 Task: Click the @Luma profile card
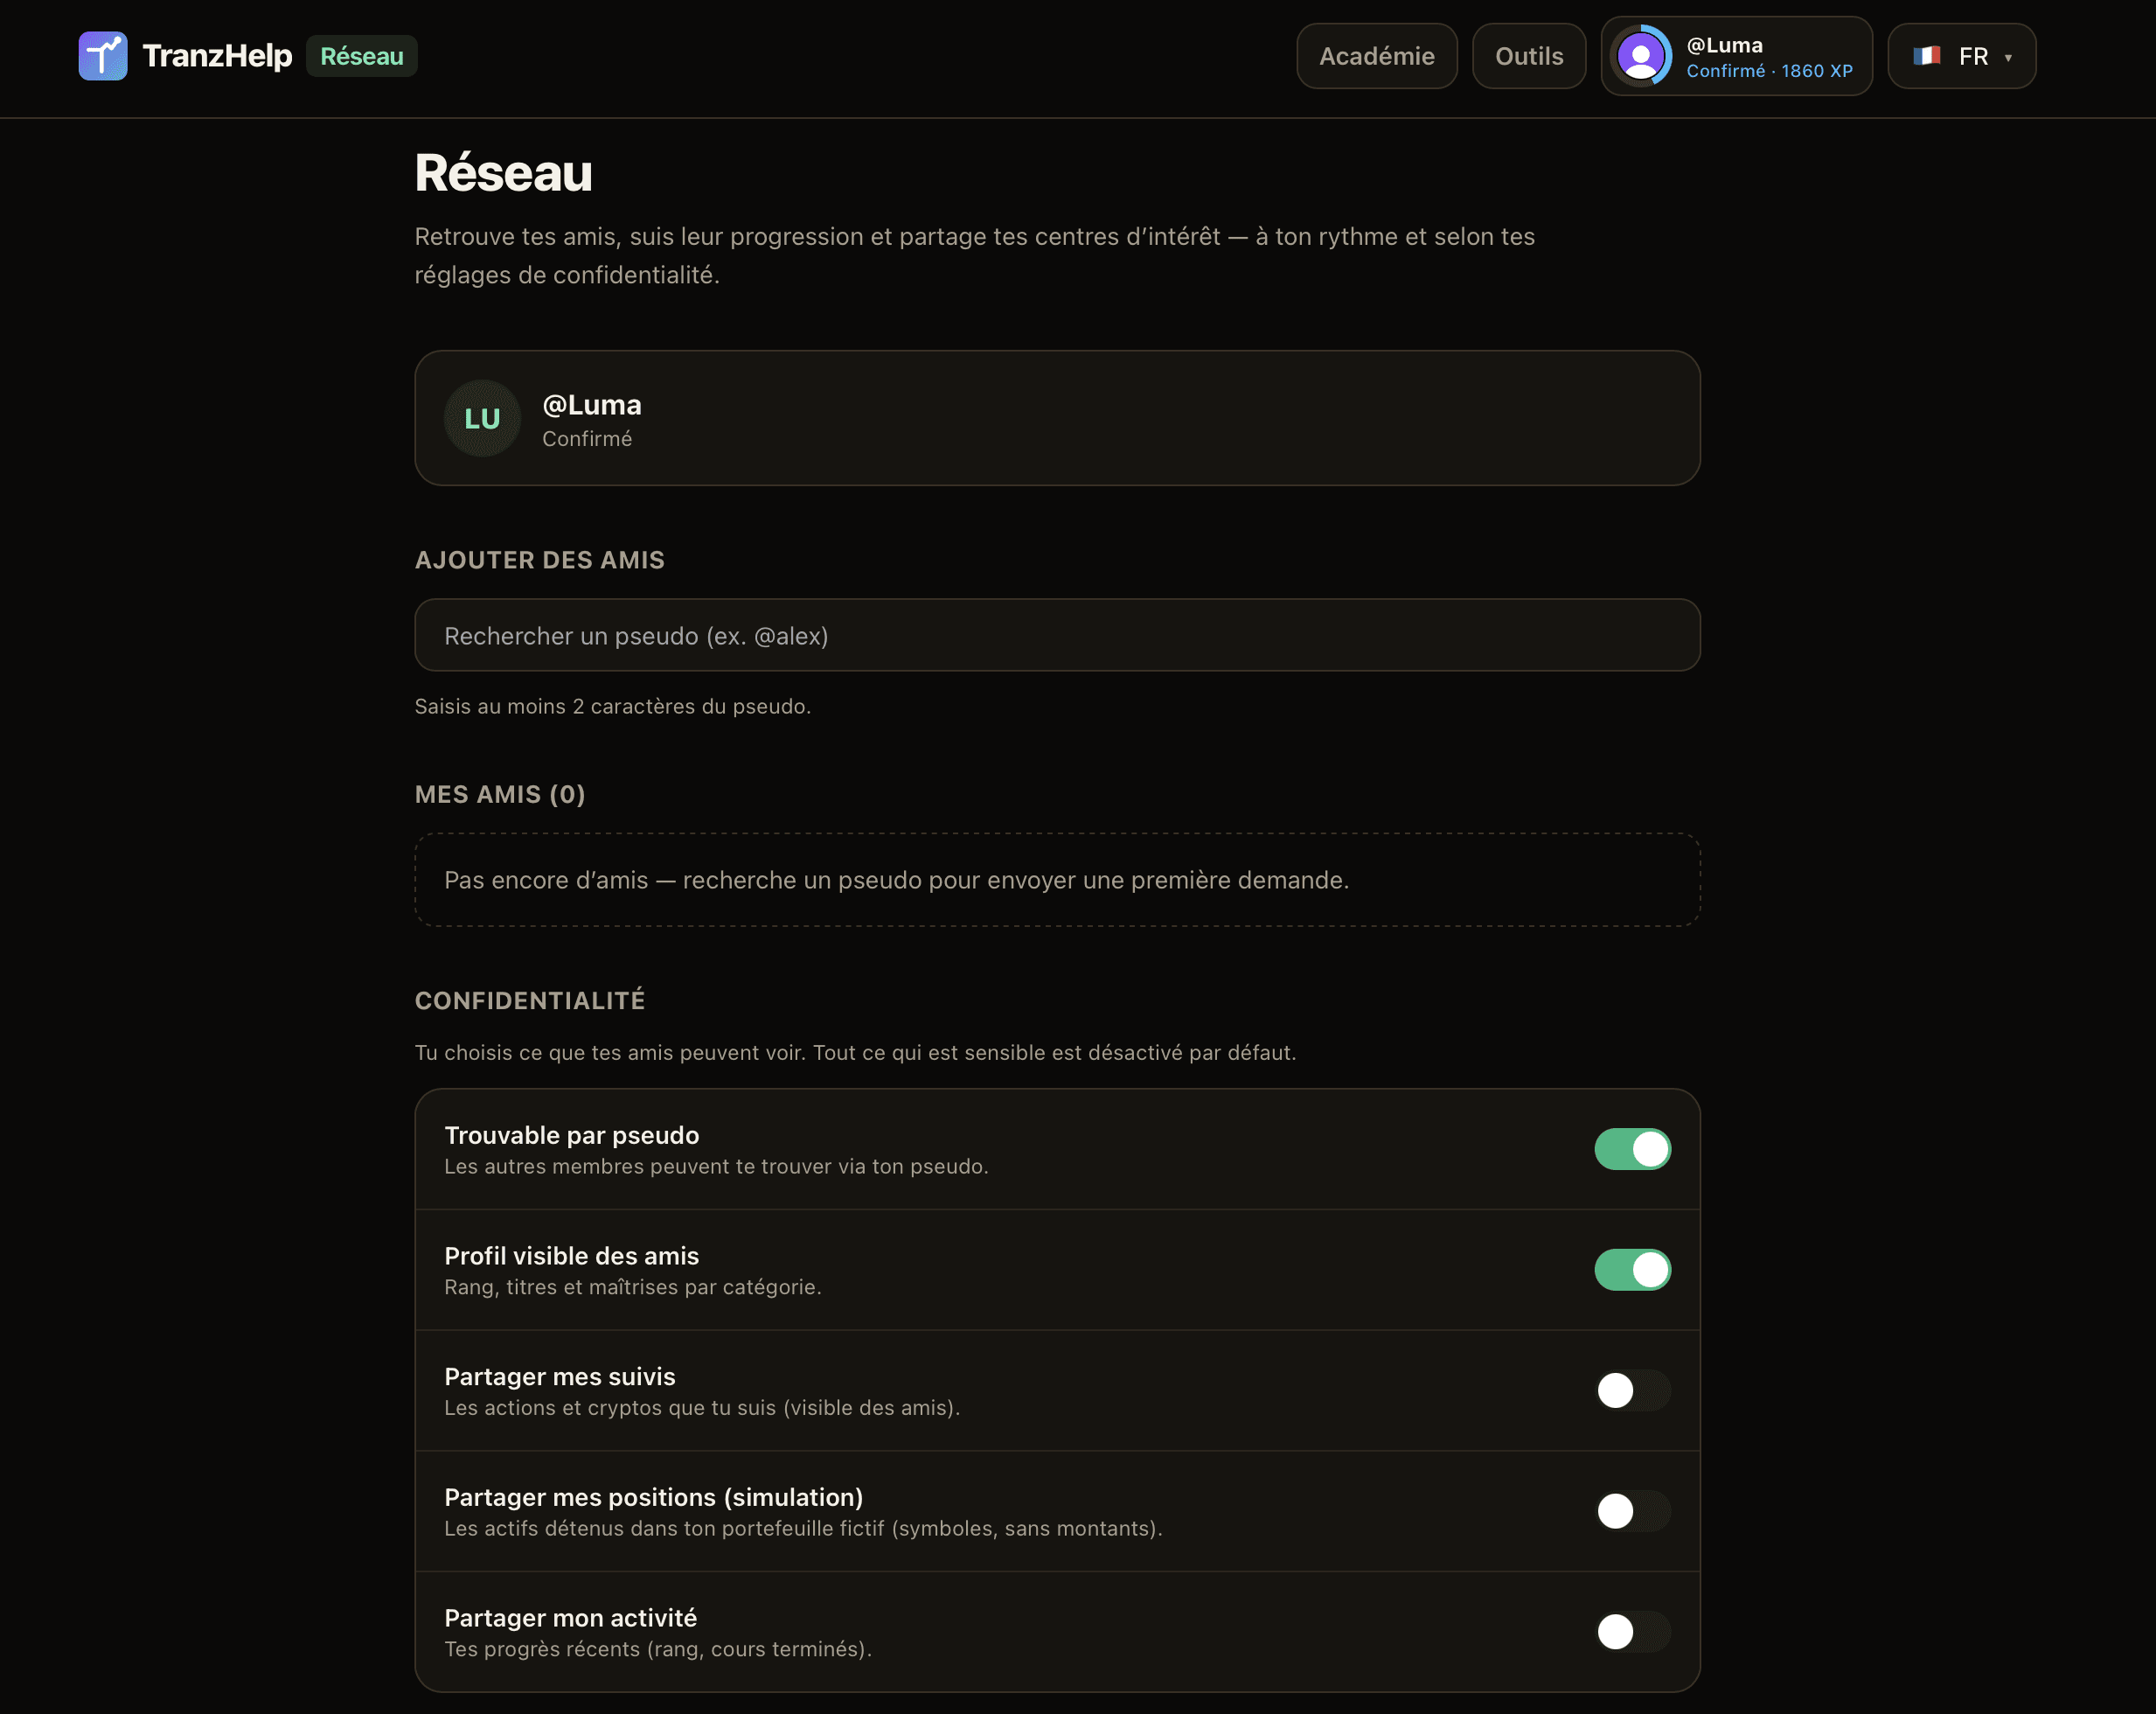click(1057, 418)
